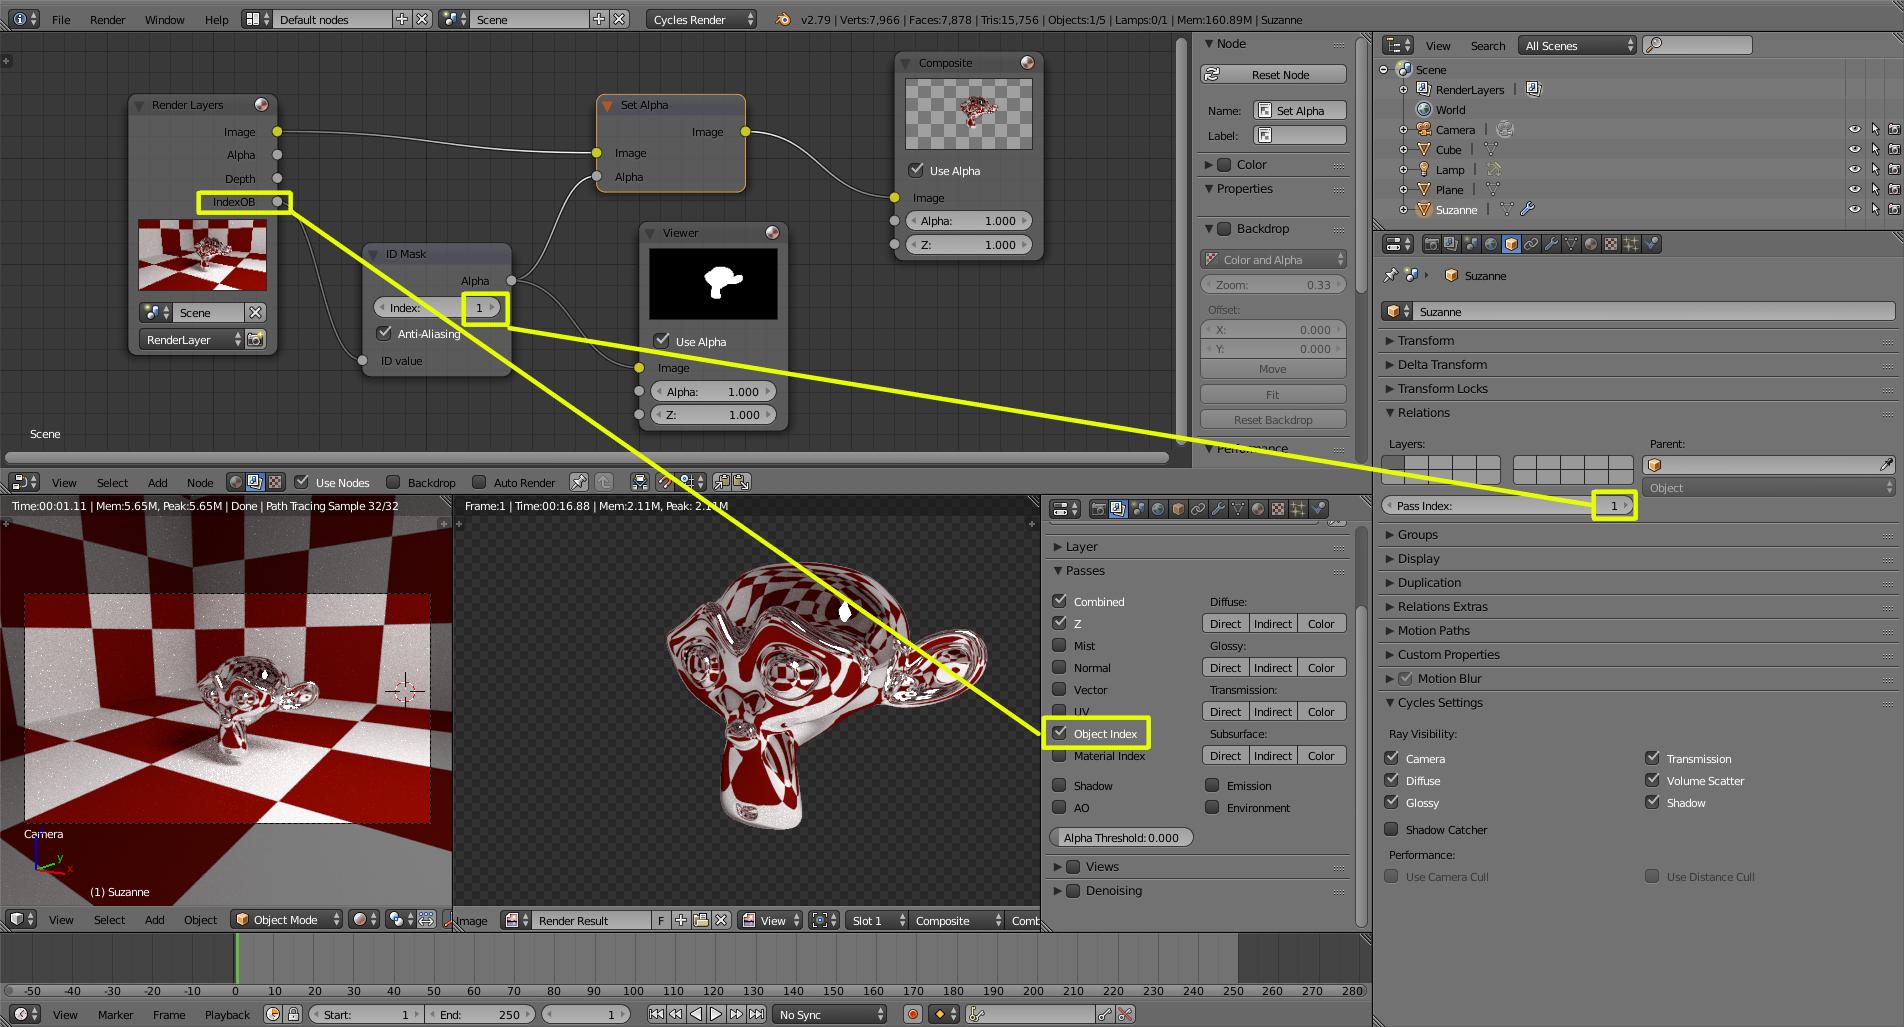Expand the Delta Transform panel
Image resolution: width=1904 pixels, height=1027 pixels.
click(1442, 364)
